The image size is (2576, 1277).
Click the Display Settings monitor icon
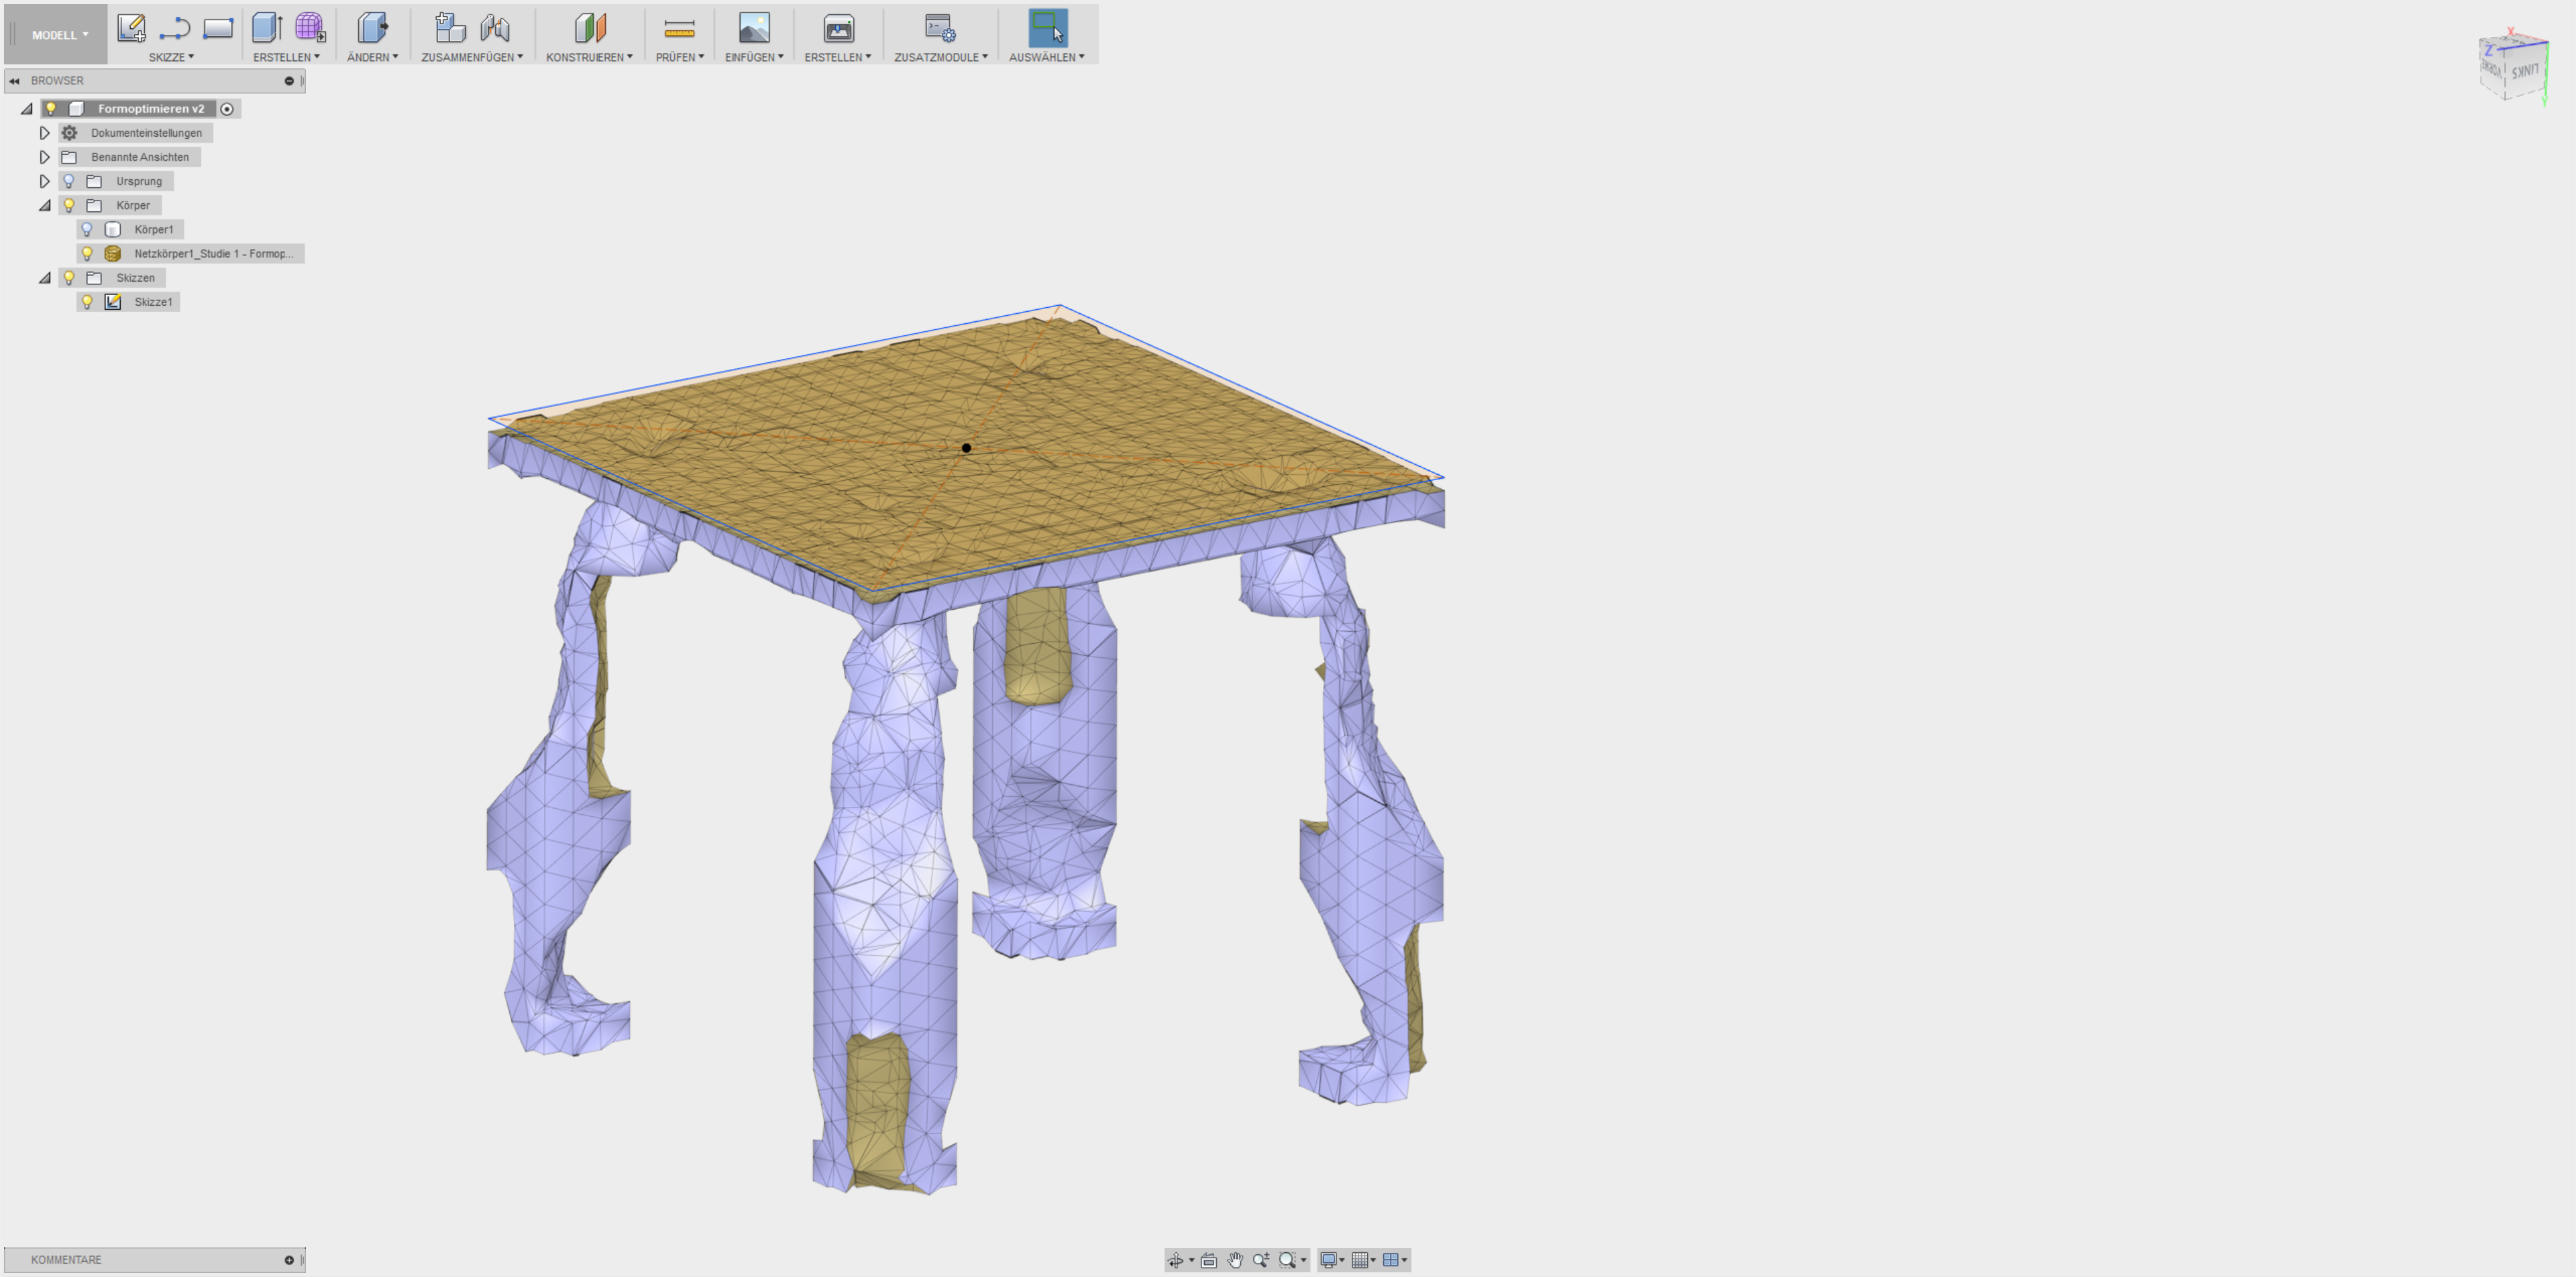click(1328, 1260)
